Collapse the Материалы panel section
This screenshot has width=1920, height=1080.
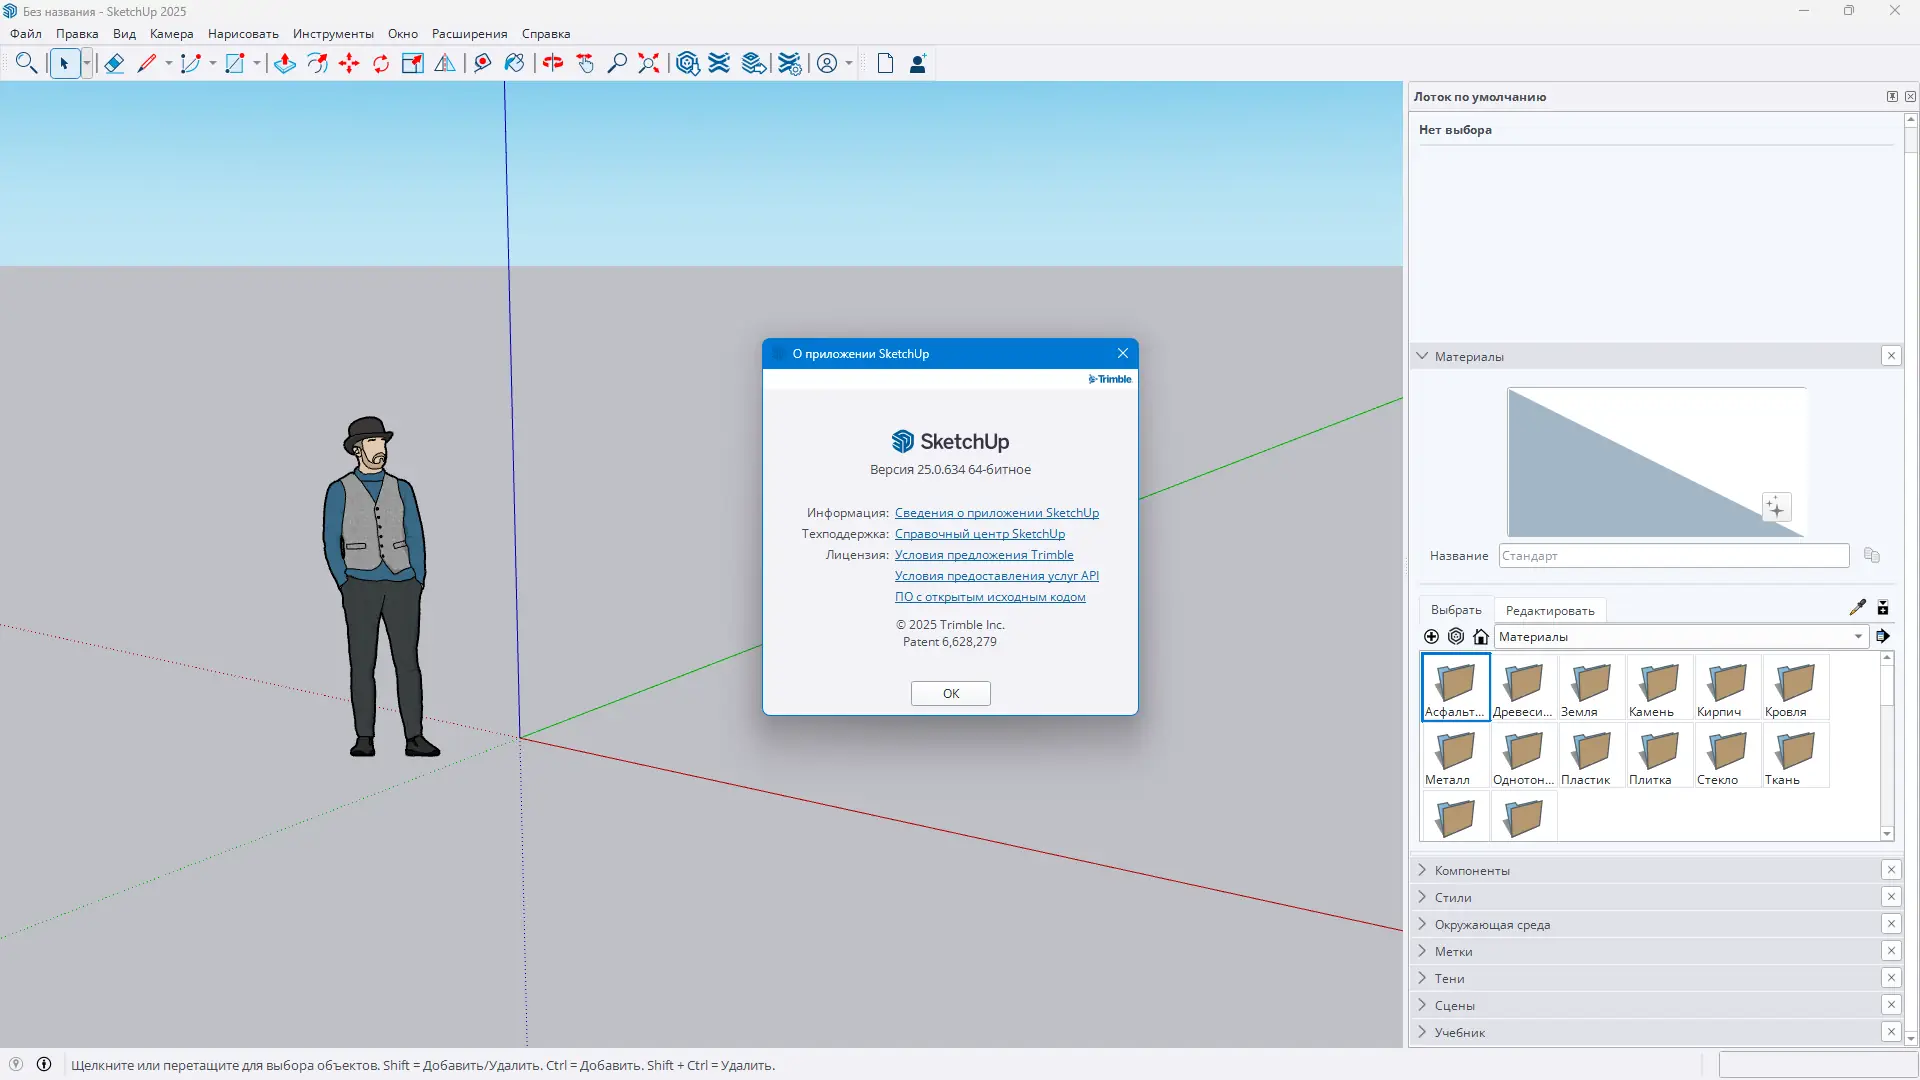click(1422, 356)
